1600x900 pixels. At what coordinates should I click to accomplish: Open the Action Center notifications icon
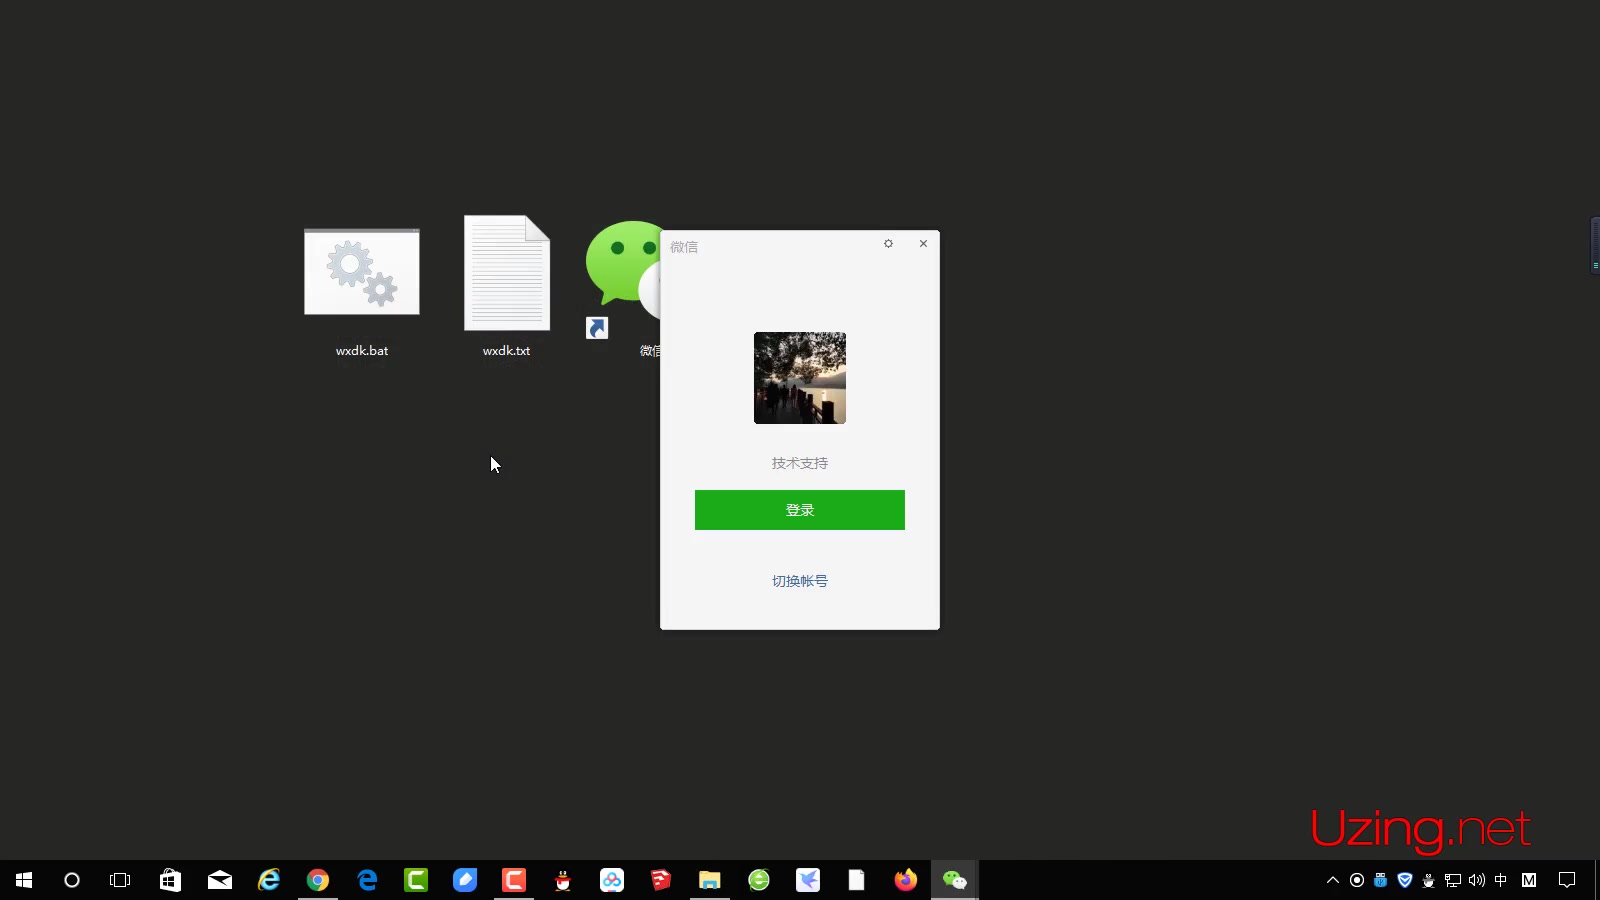click(1567, 880)
